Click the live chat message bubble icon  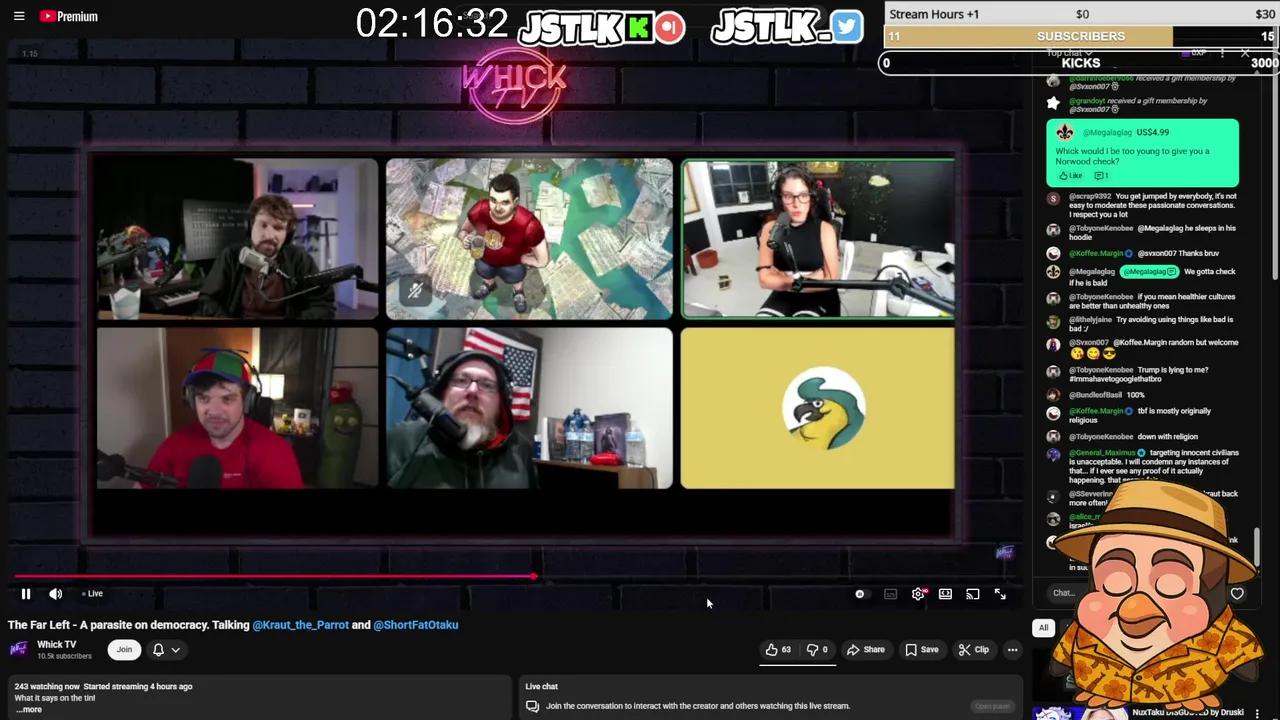click(532, 706)
